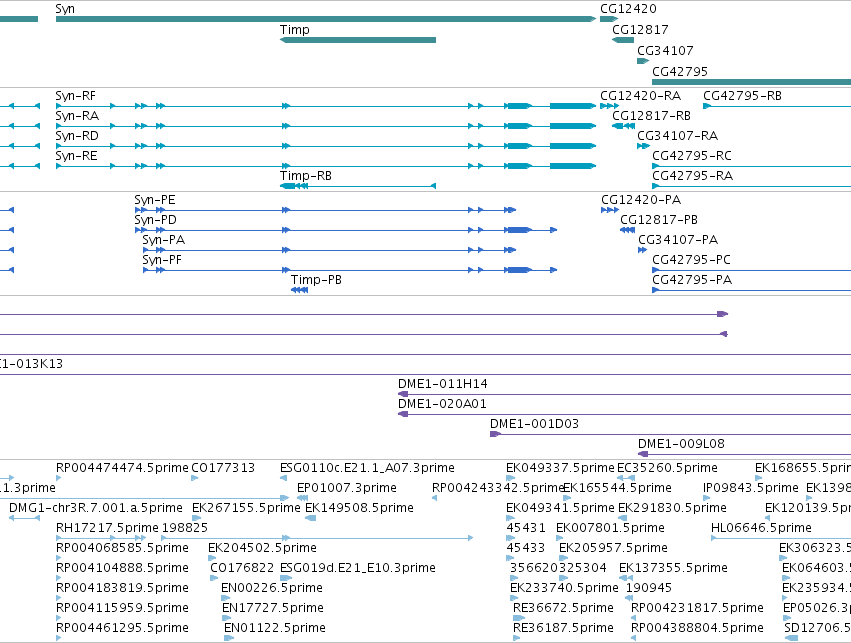This screenshot has width=851, height=643.
Task: Select EST CO177313 label
Action: (223, 468)
